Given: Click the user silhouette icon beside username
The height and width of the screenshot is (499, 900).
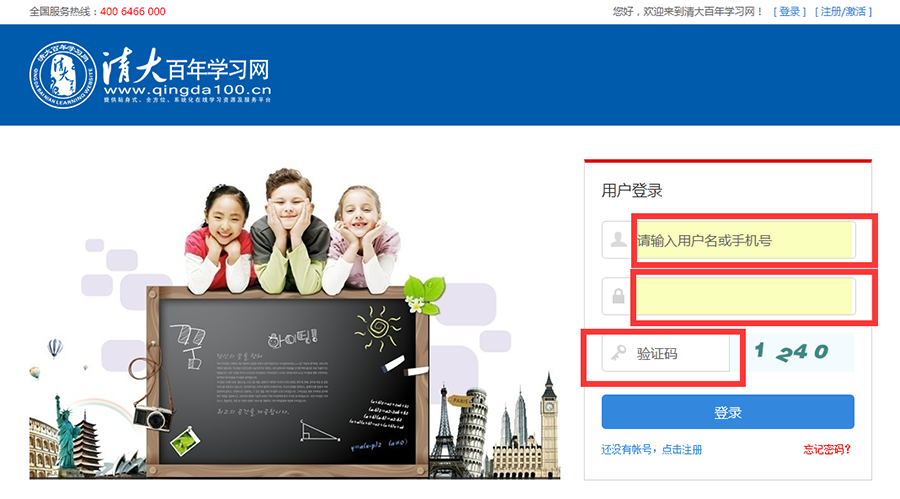Looking at the screenshot, I should coord(618,239).
